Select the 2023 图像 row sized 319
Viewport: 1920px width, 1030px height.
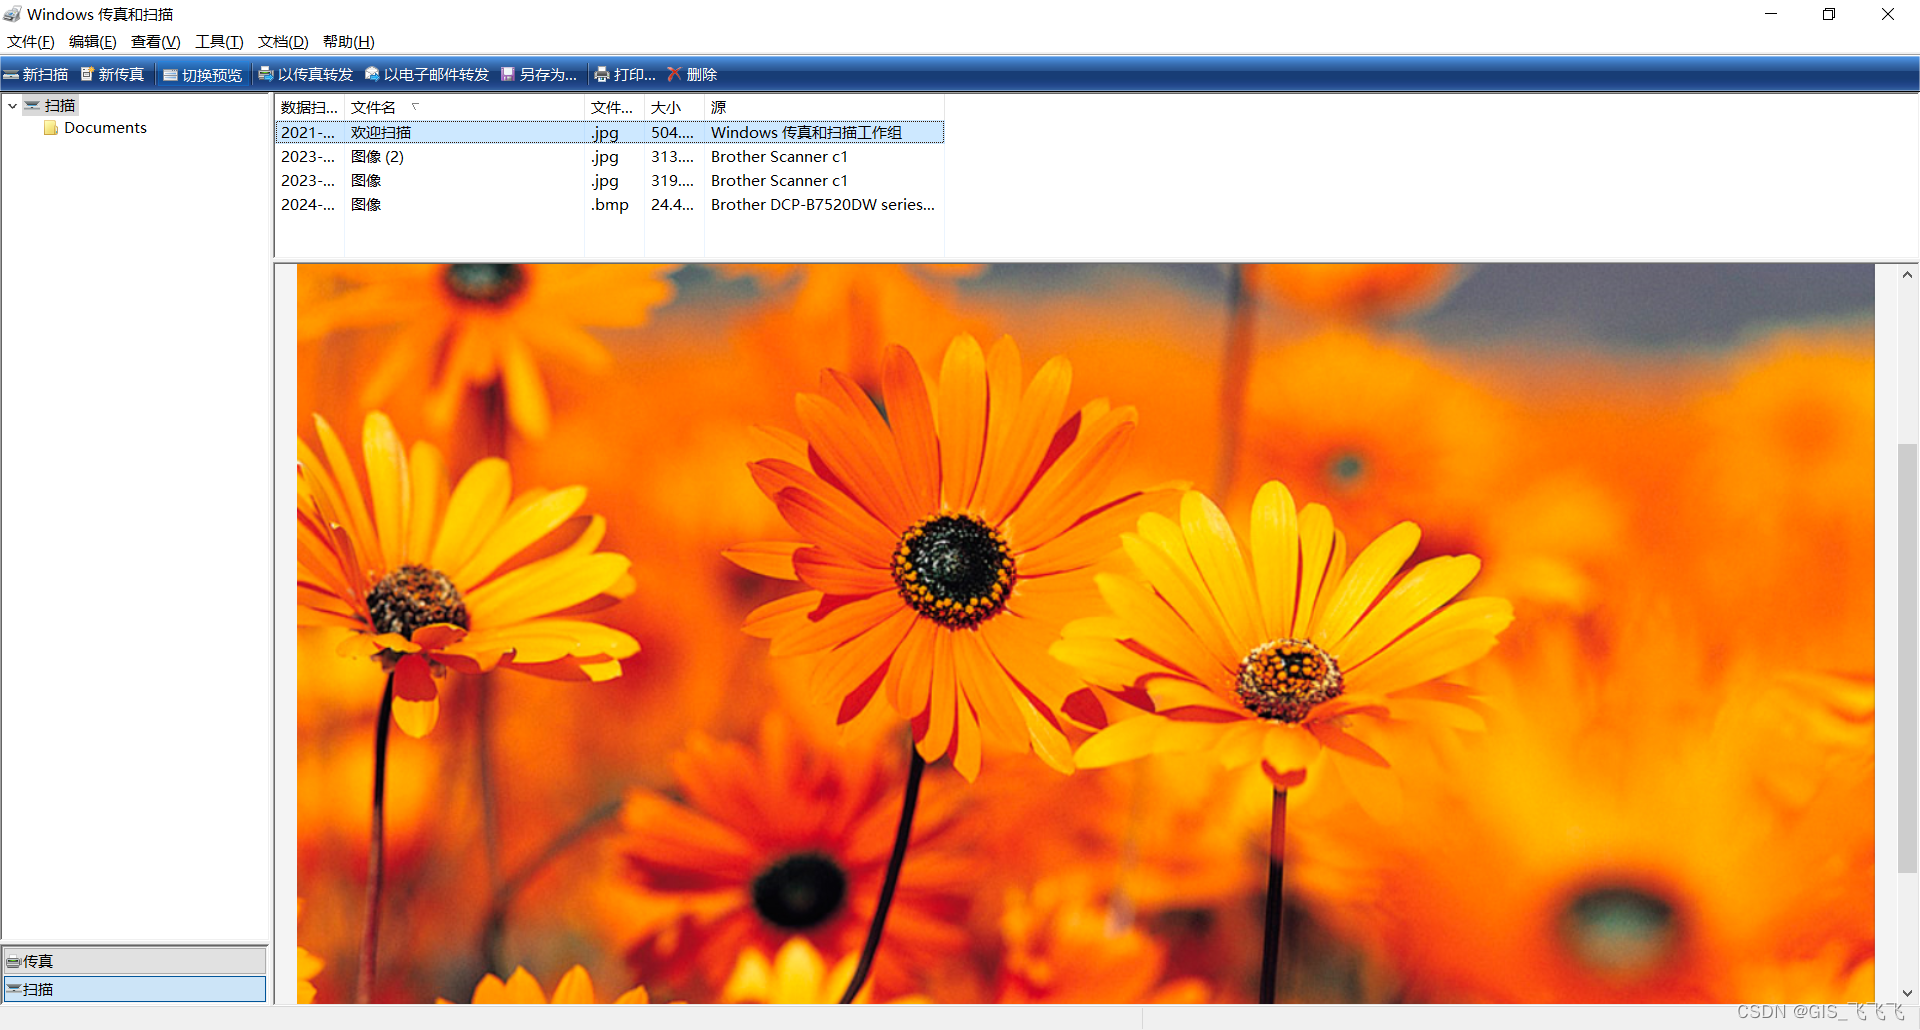click(x=610, y=181)
